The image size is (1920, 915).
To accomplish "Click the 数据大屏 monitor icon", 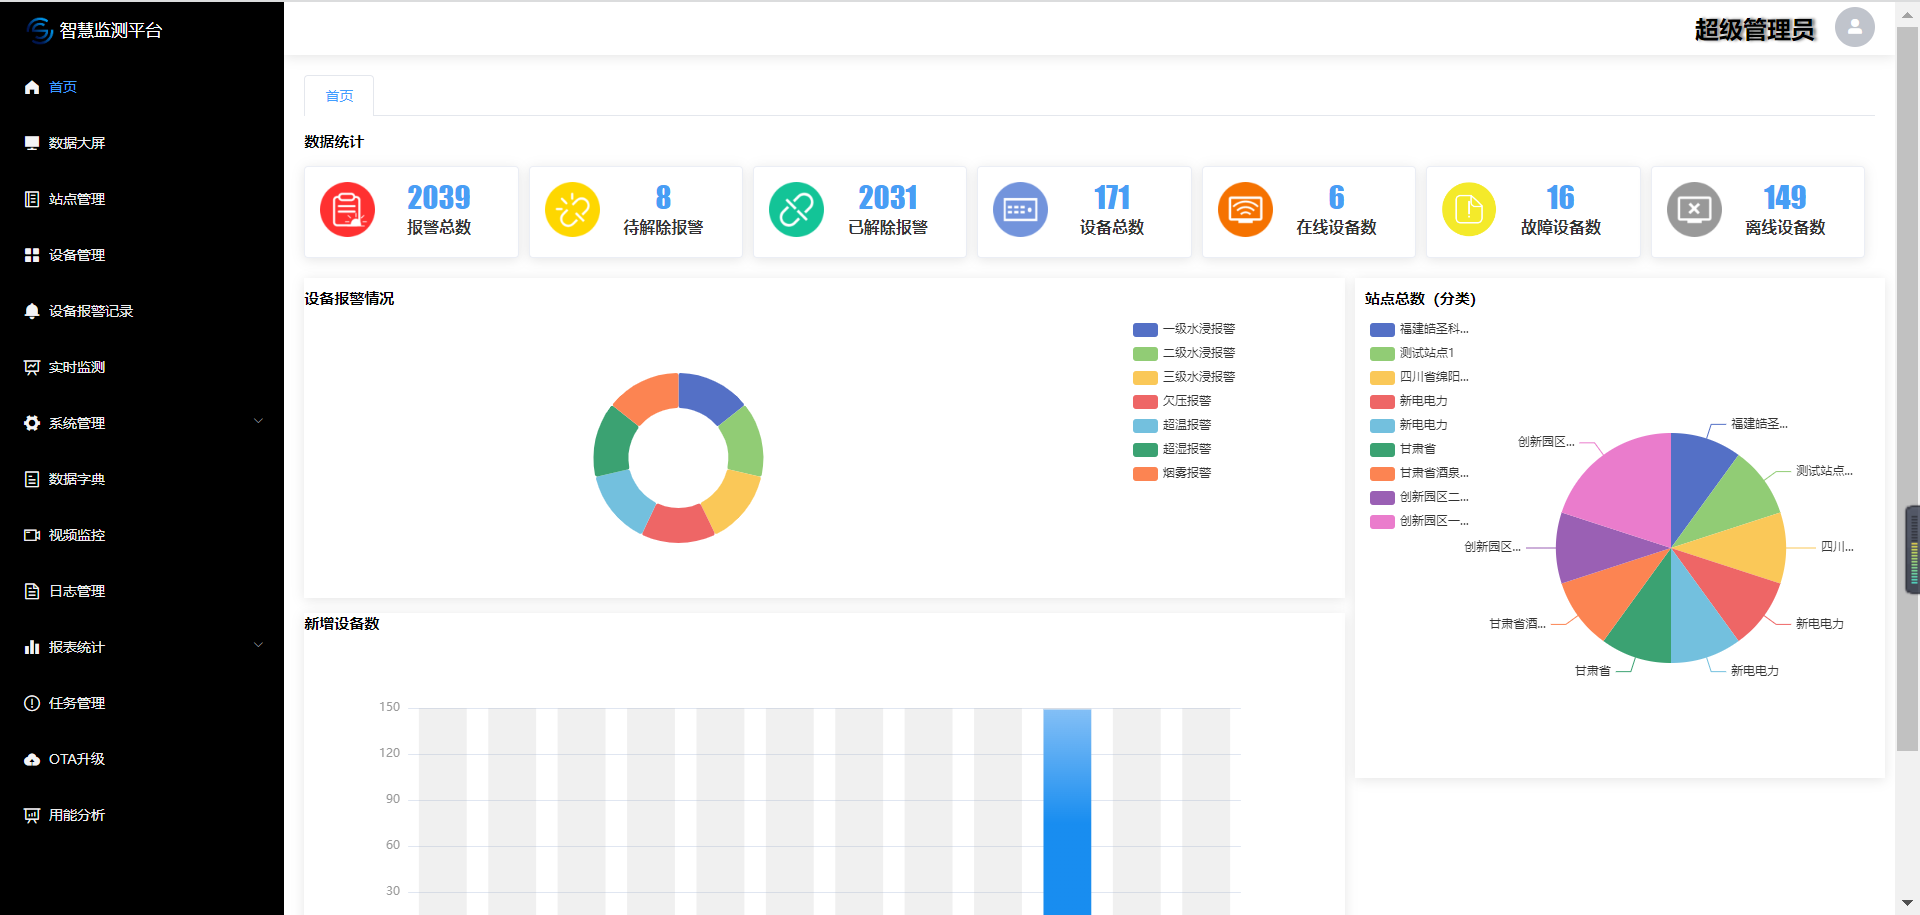I will [32, 143].
